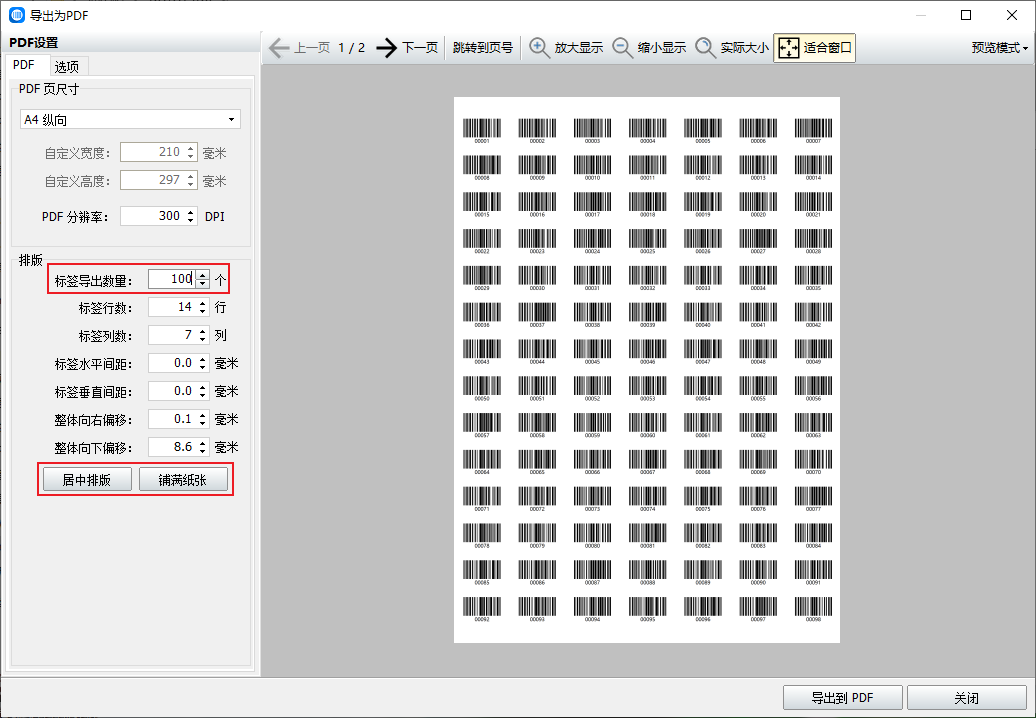The width and height of the screenshot is (1036, 718).
Task: Open the preview mode dropdown
Action: pos(999,48)
